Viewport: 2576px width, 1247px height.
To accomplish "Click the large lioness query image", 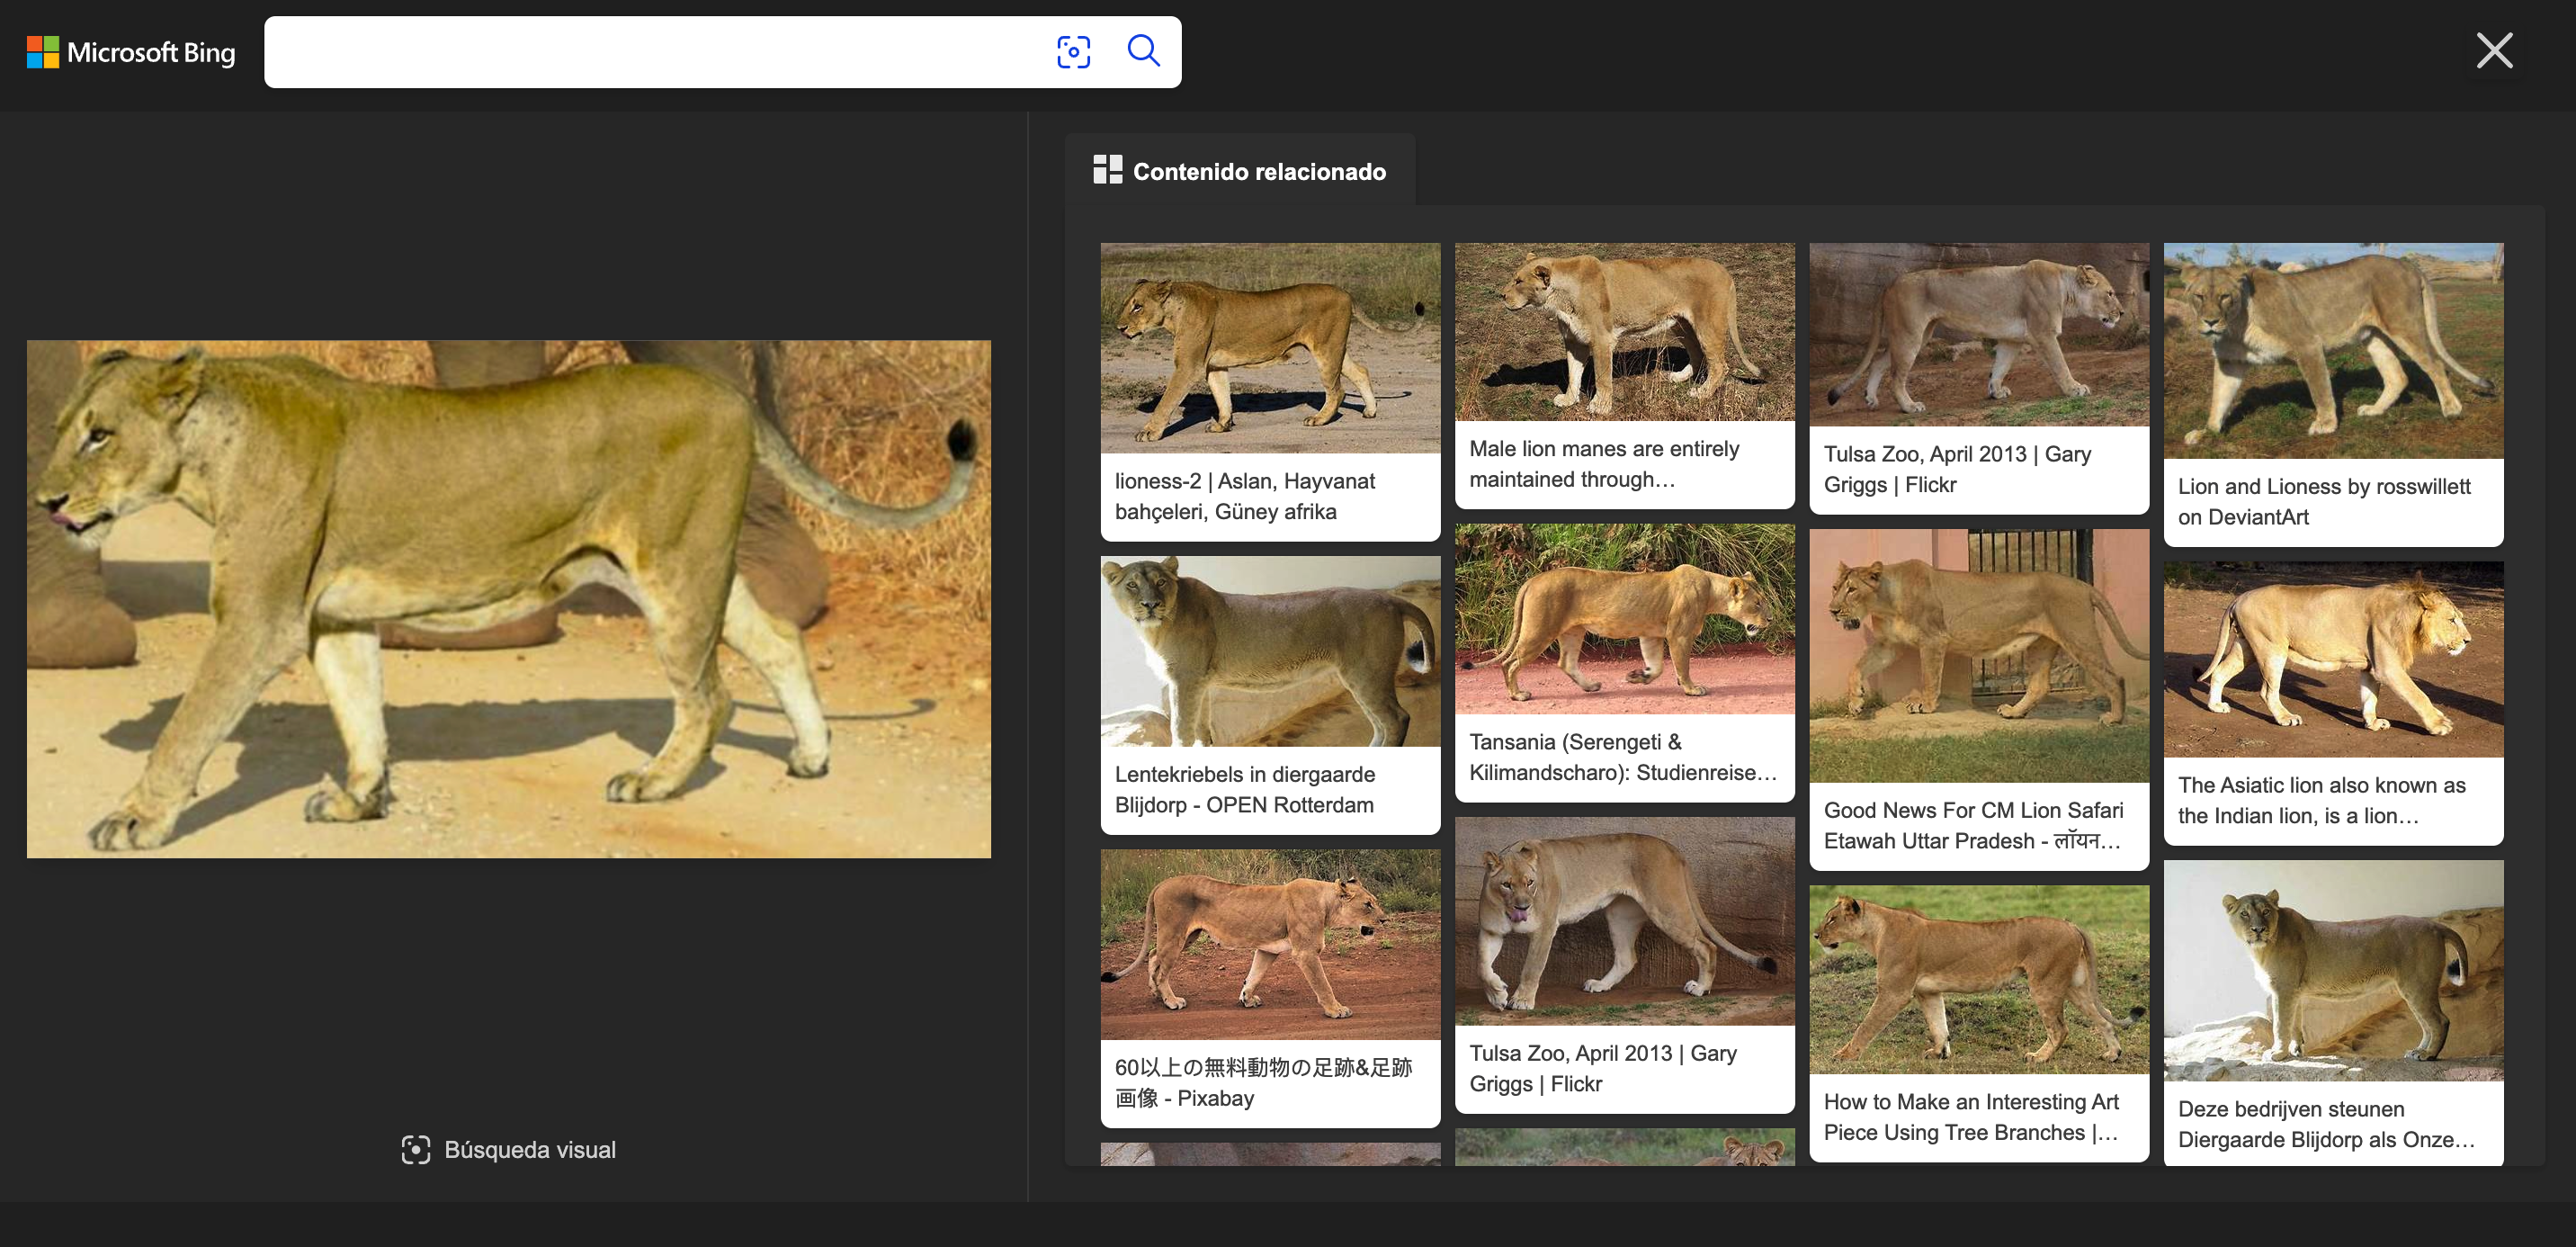I will pos(508,598).
